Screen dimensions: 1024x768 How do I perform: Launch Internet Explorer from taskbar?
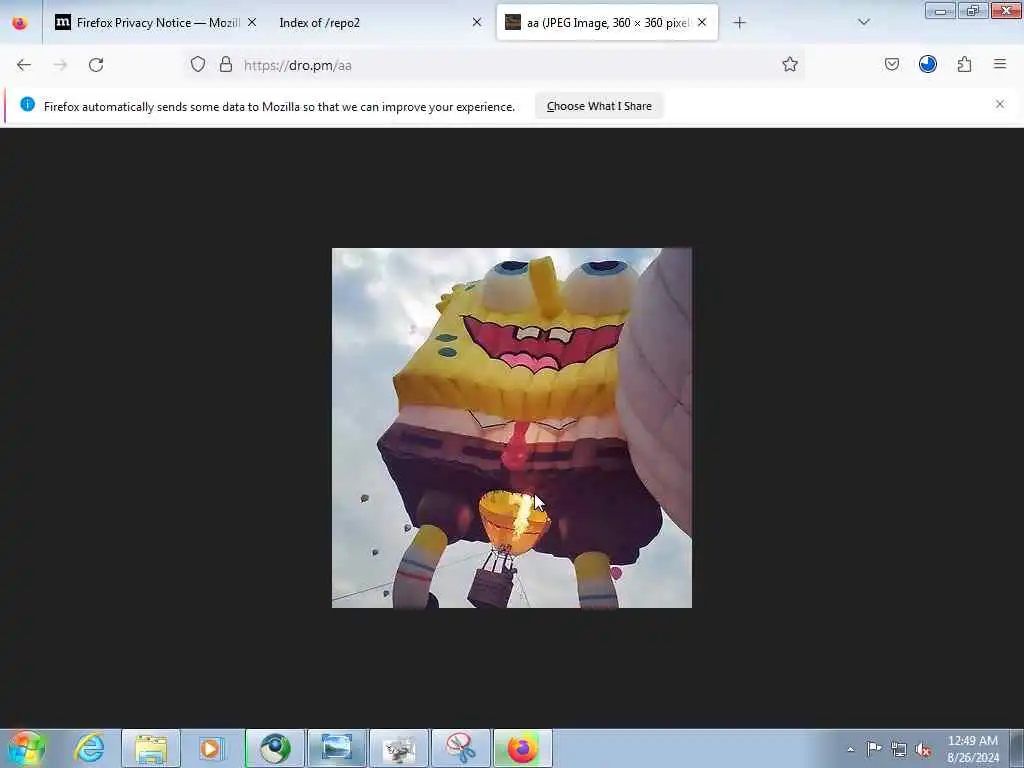(x=89, y=748)
